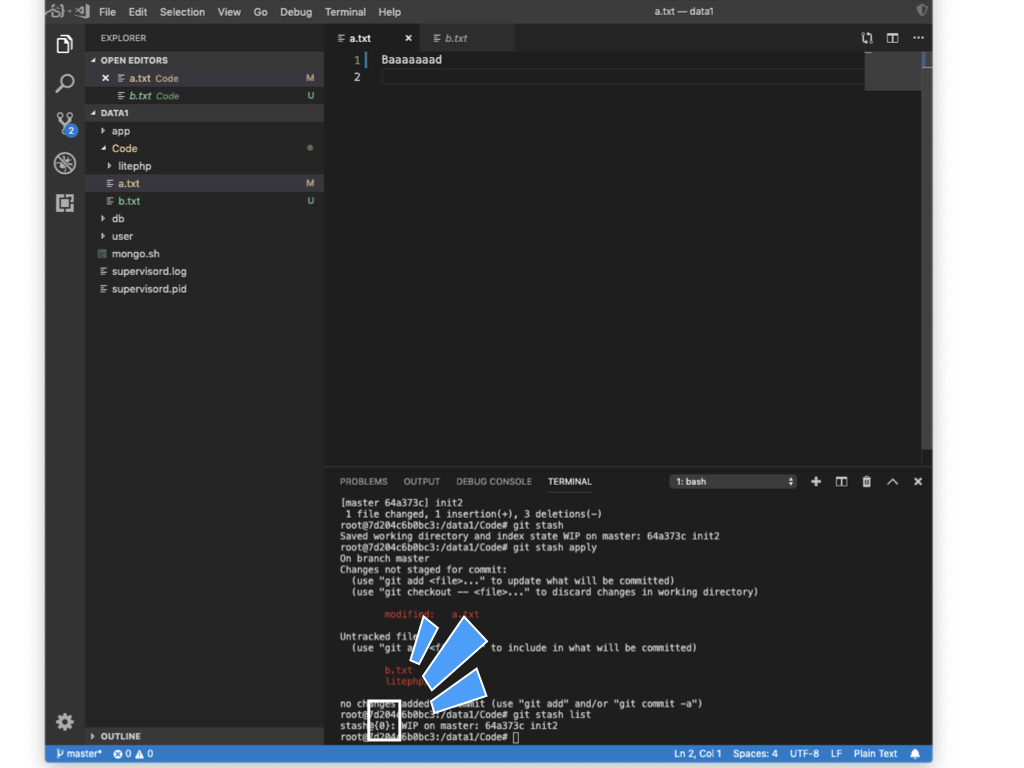The width and height of the screenshot is (1024, 768).
Task: Open supervisord.log file in explorer
Action: tap(149, 271)
